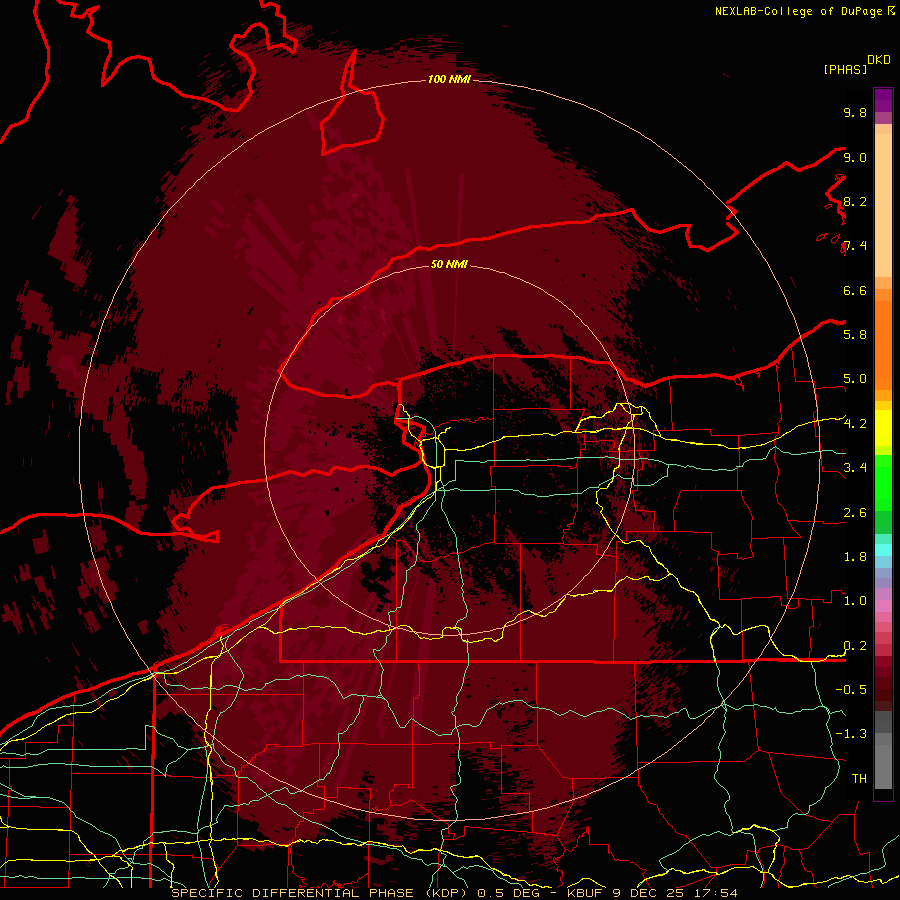
Task: Click the orange segment of the color bar
Action: coord(883,344)
